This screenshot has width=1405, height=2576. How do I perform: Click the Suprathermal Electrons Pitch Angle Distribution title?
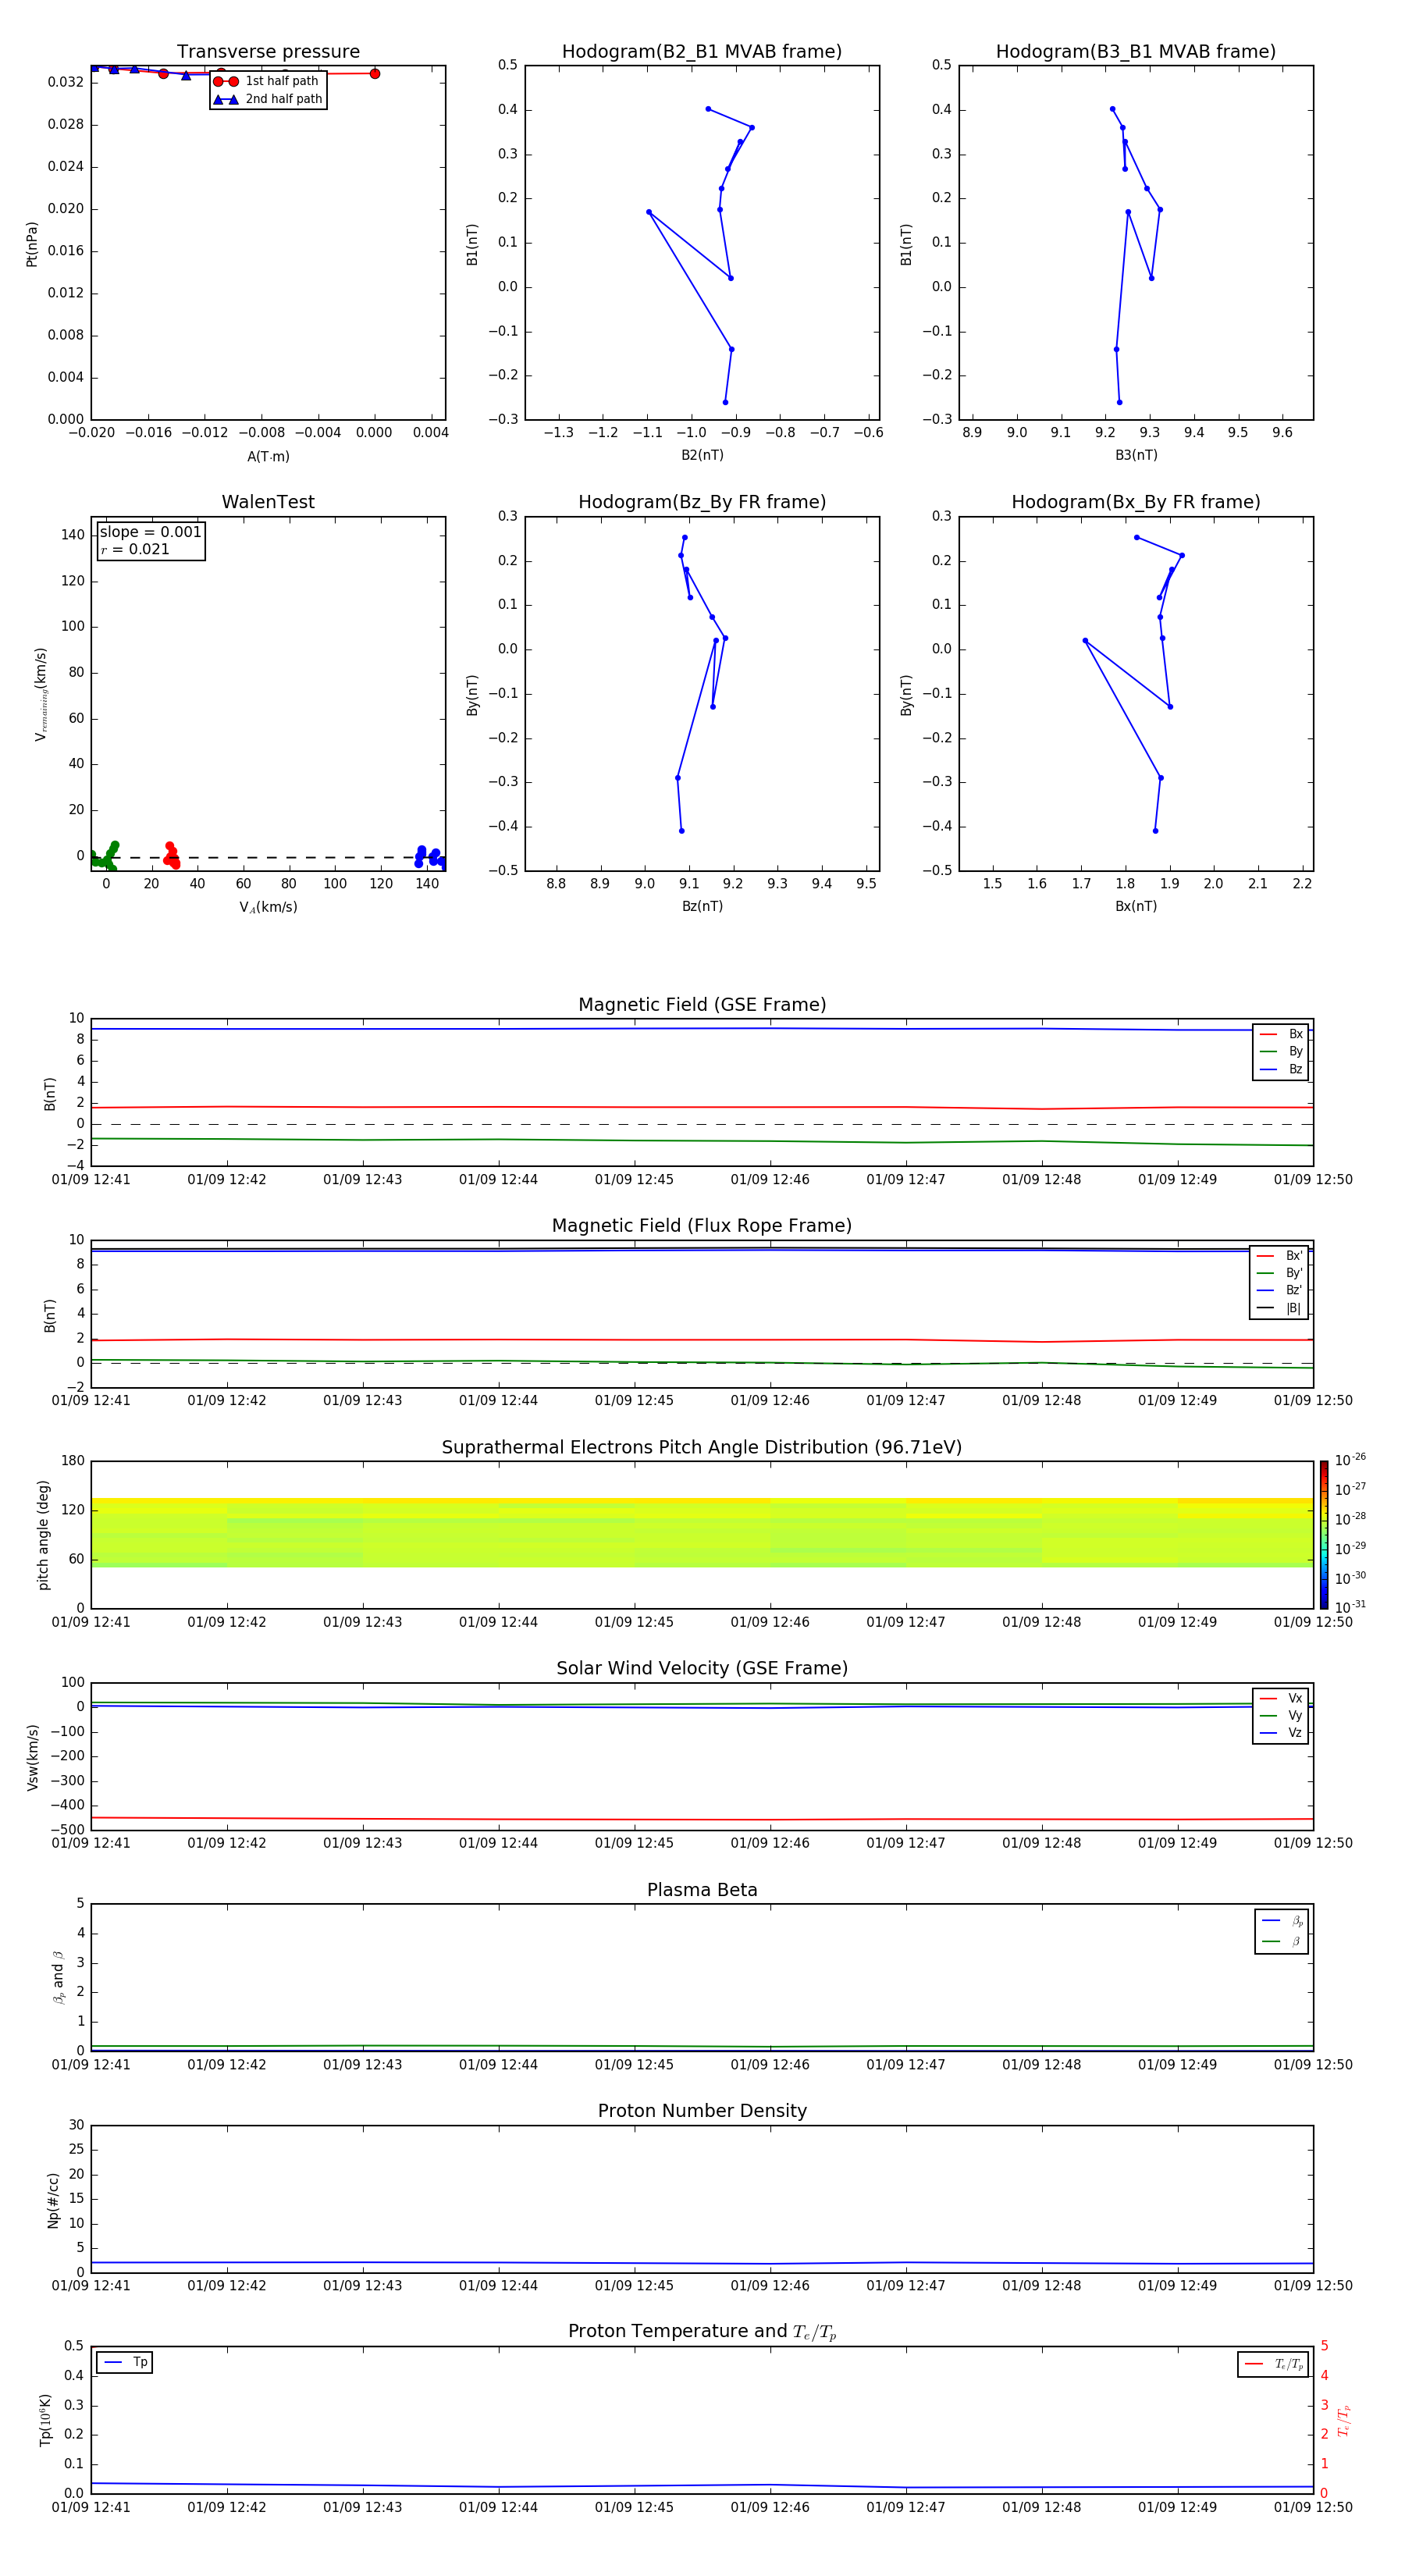tap(702, 1448)
